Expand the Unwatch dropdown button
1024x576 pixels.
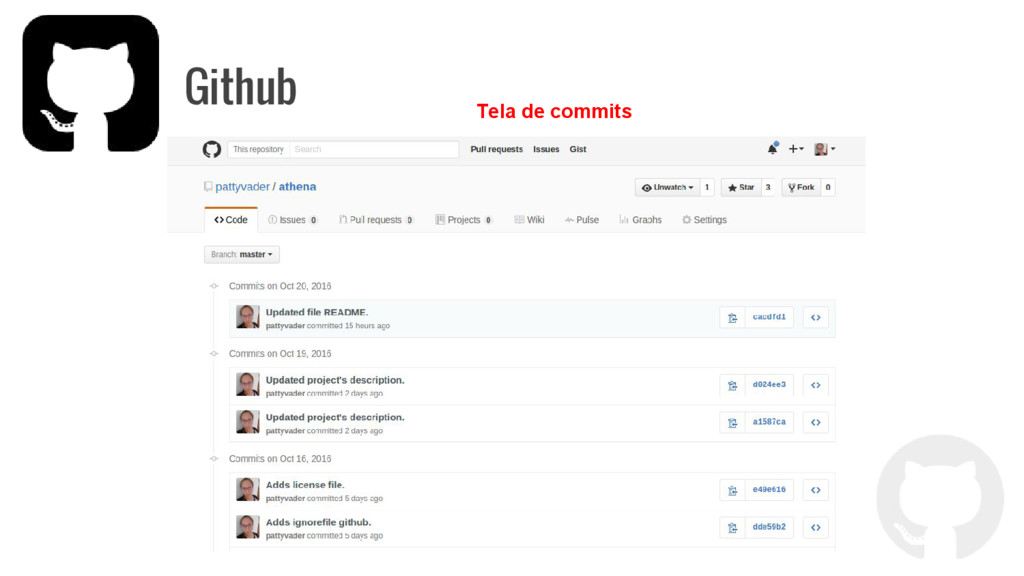pos(667,187)
